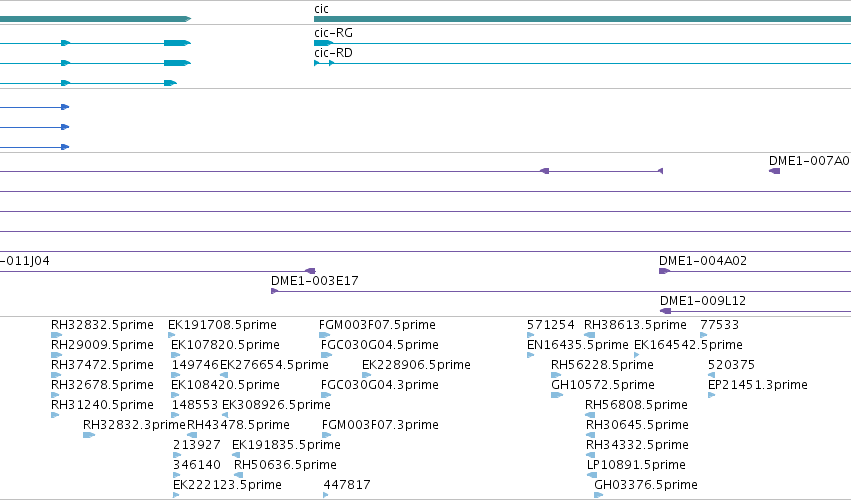
Task: Click the long teal cic gene bar
Action: (582, 19)
